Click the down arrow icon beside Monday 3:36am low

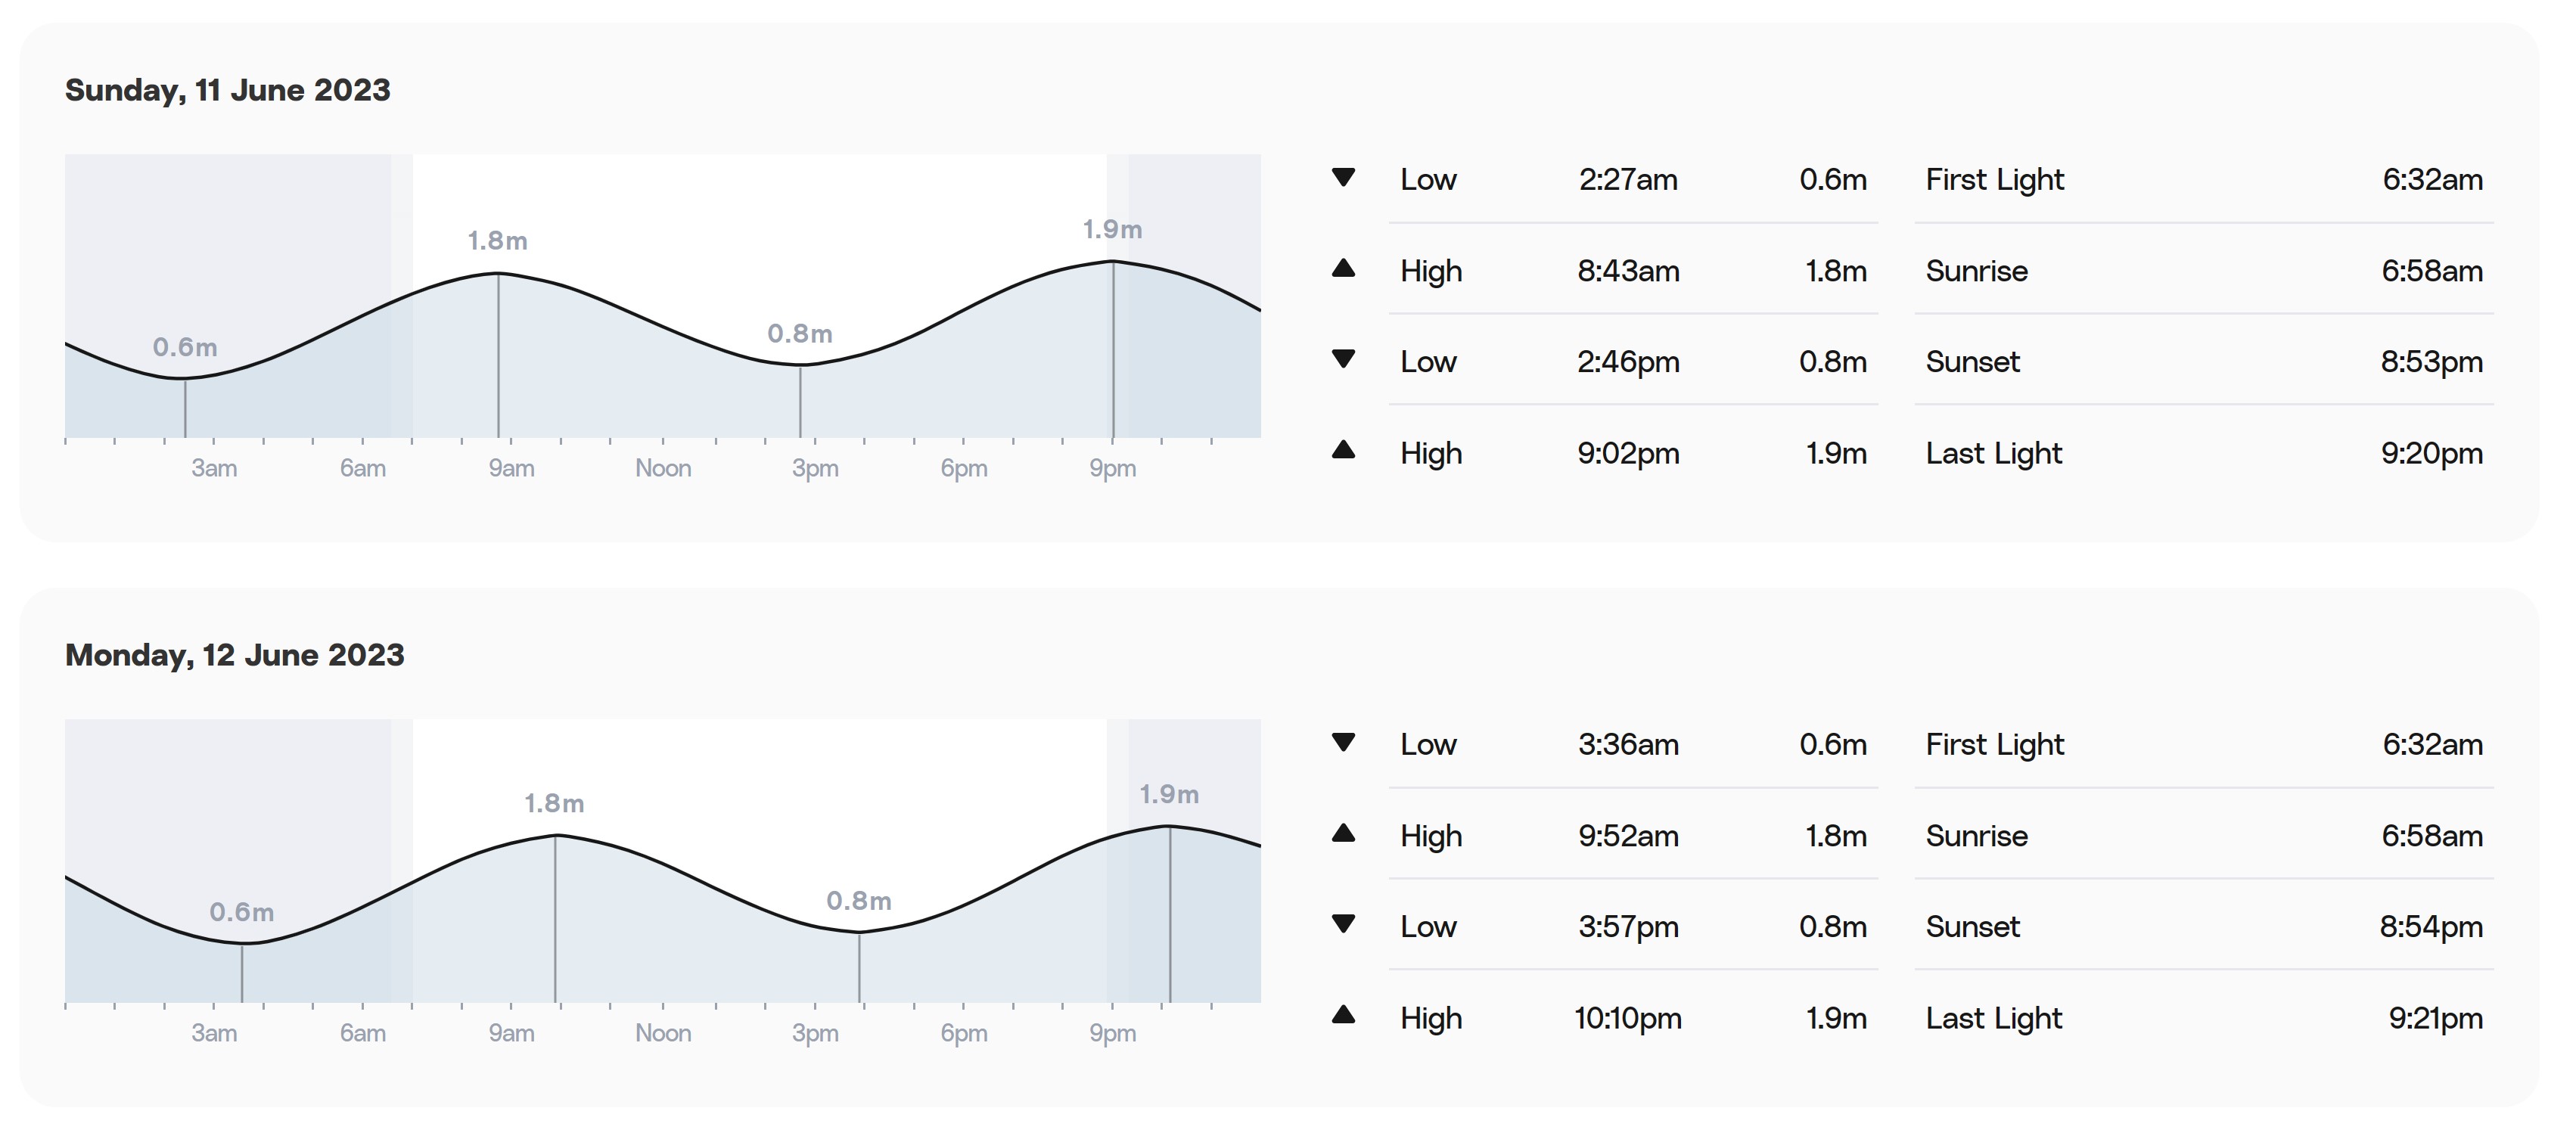1343,742
